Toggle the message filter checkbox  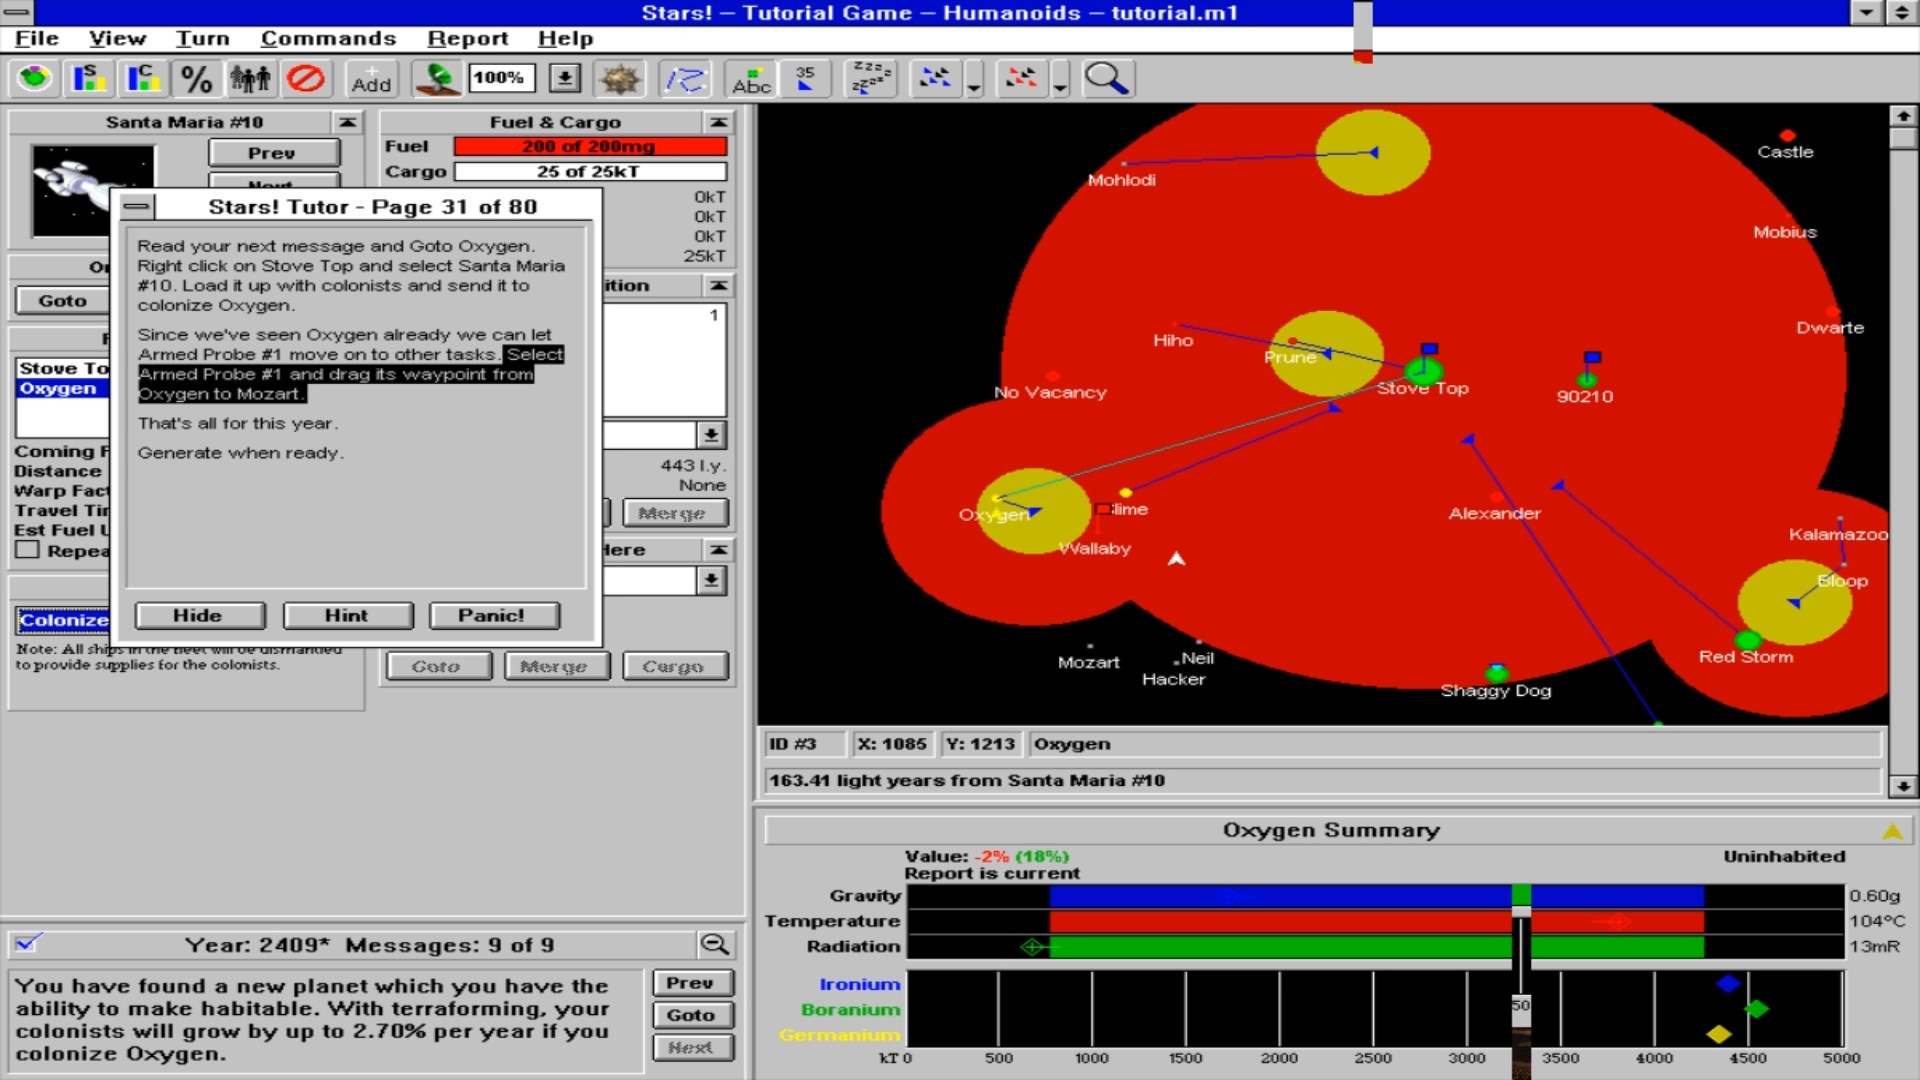tap(27, 943)
